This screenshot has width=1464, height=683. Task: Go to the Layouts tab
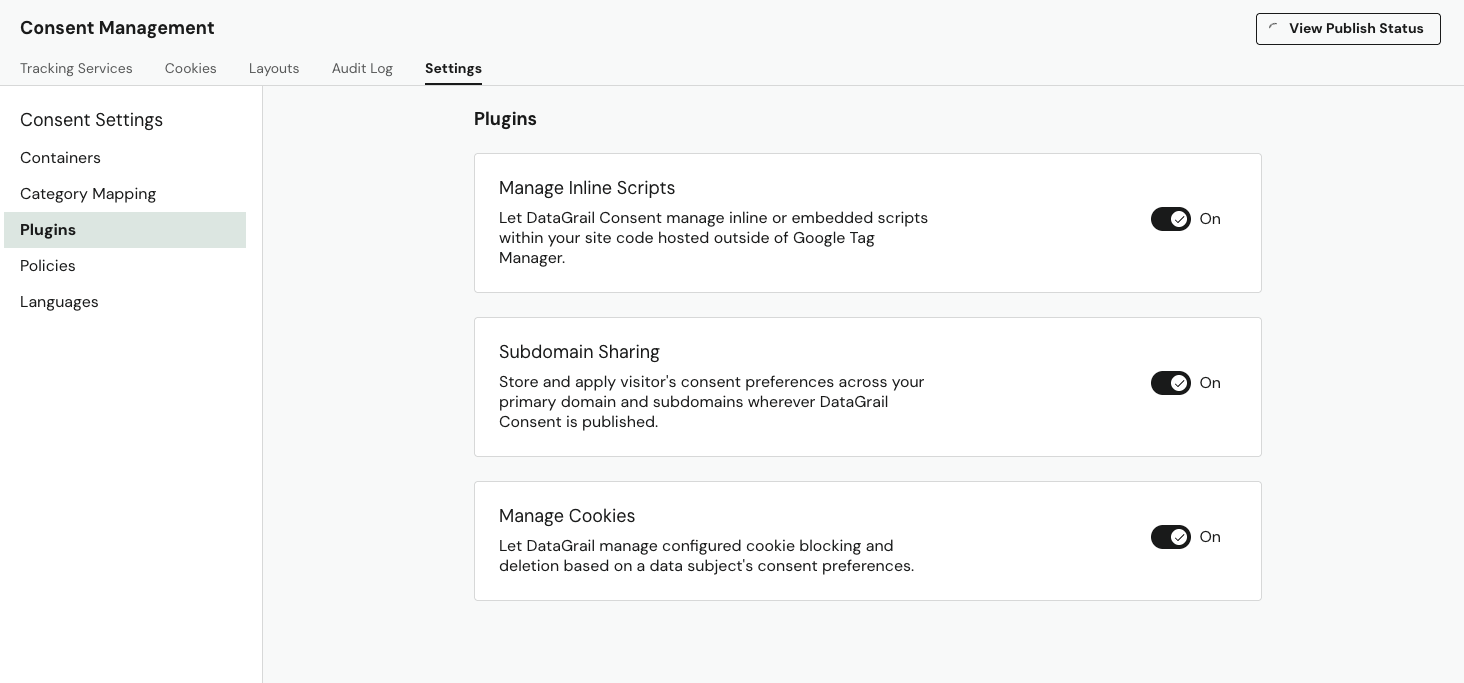274,68
